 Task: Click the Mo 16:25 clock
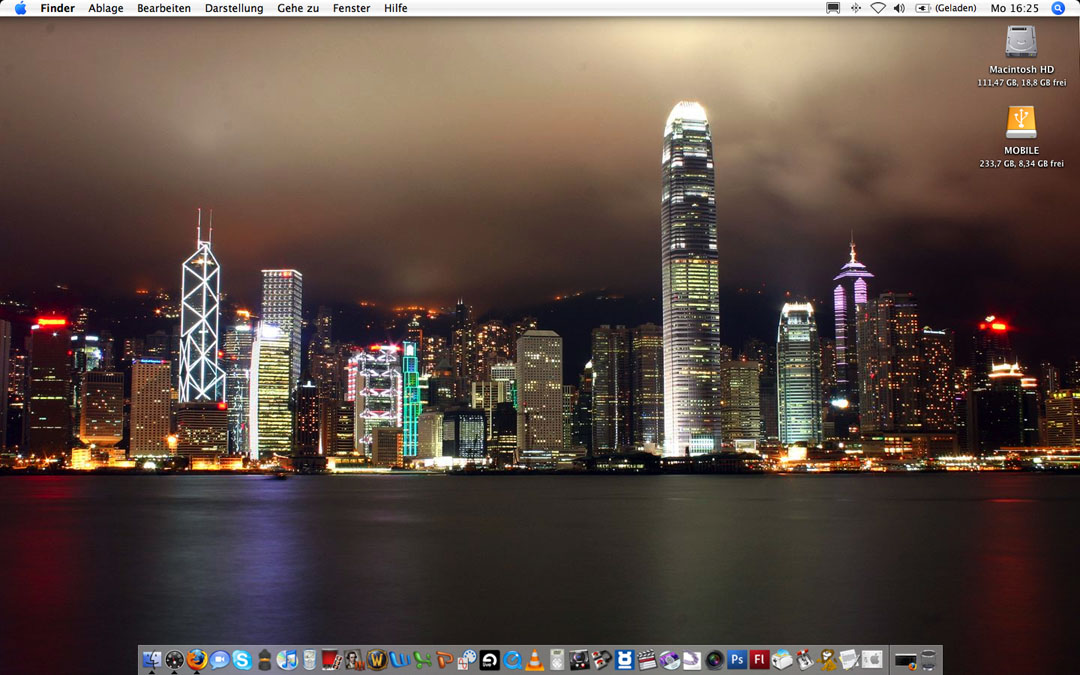pyautogui.click(x=1015, y=8)
